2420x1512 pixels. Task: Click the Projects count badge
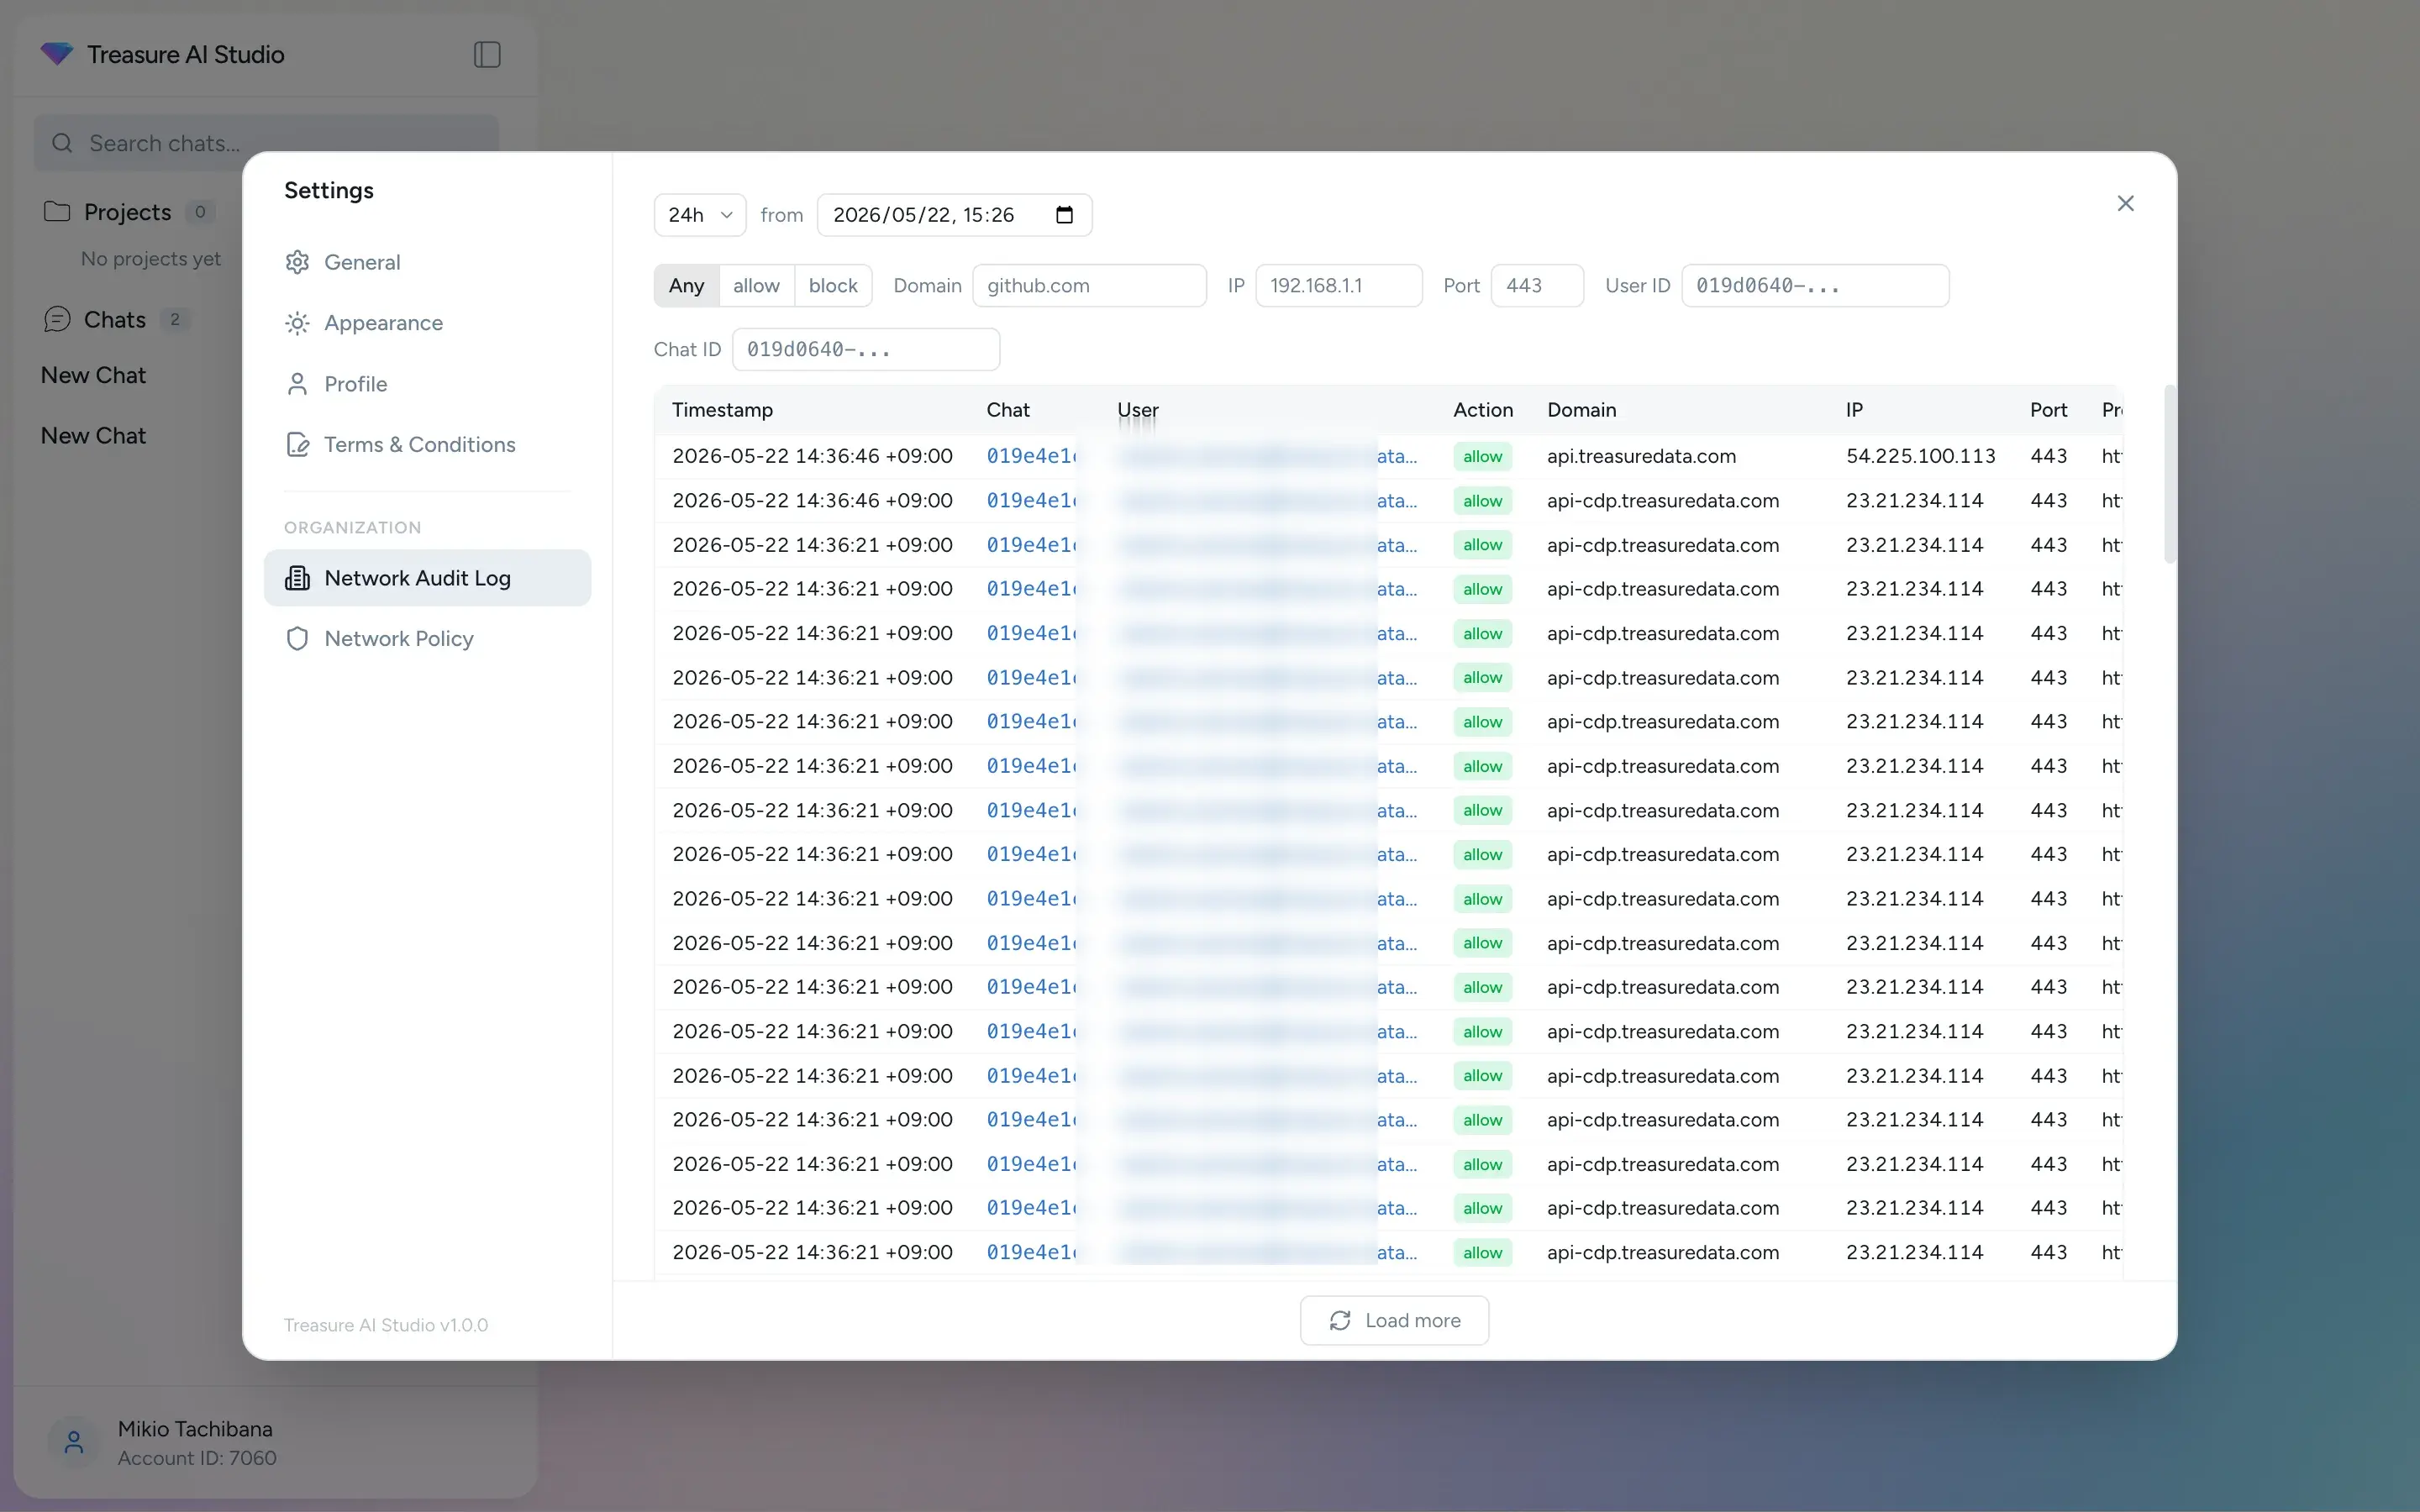[x=200, y=211]
